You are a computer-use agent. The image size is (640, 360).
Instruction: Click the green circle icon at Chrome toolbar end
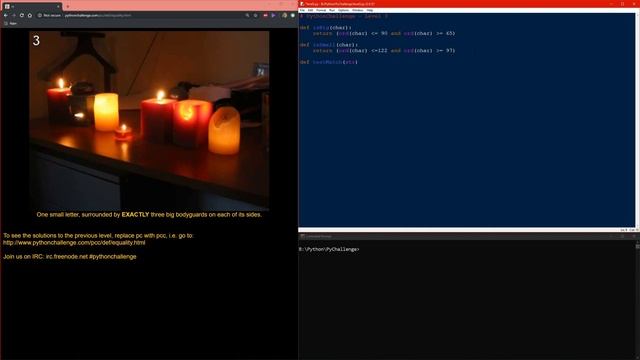[293, 15]
